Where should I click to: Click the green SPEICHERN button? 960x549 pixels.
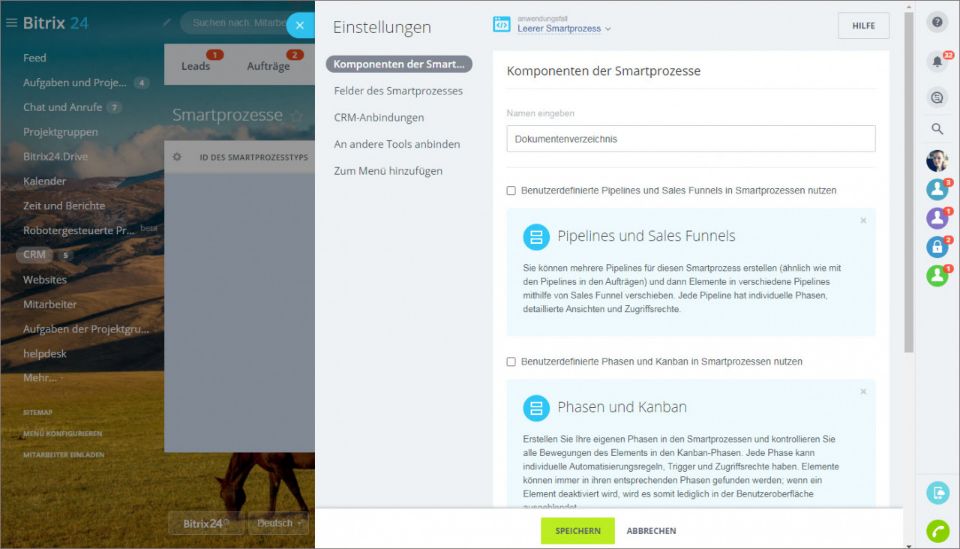(578, 531)
